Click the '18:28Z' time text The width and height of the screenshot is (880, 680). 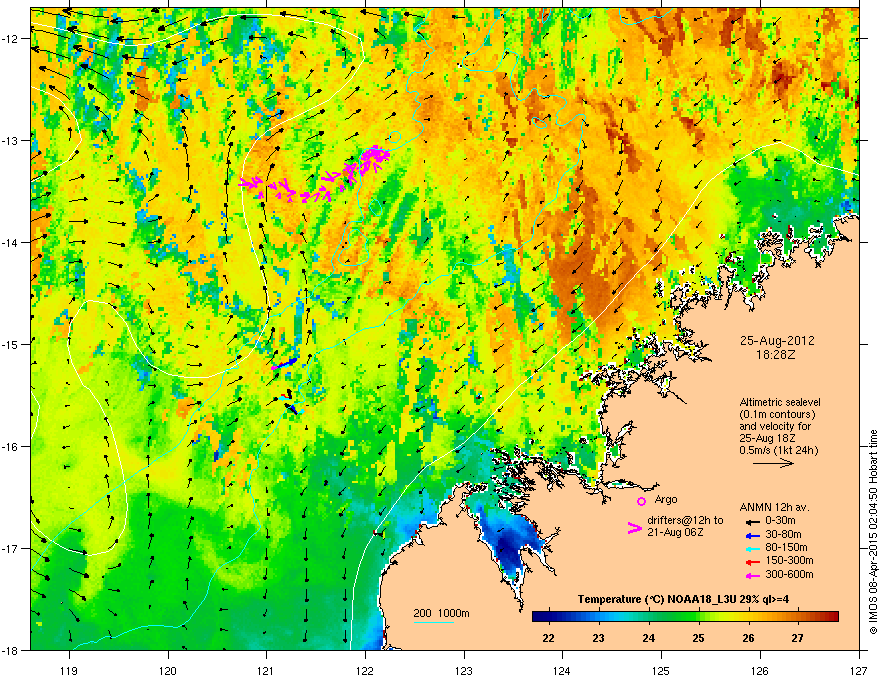(x=777, y=355)
